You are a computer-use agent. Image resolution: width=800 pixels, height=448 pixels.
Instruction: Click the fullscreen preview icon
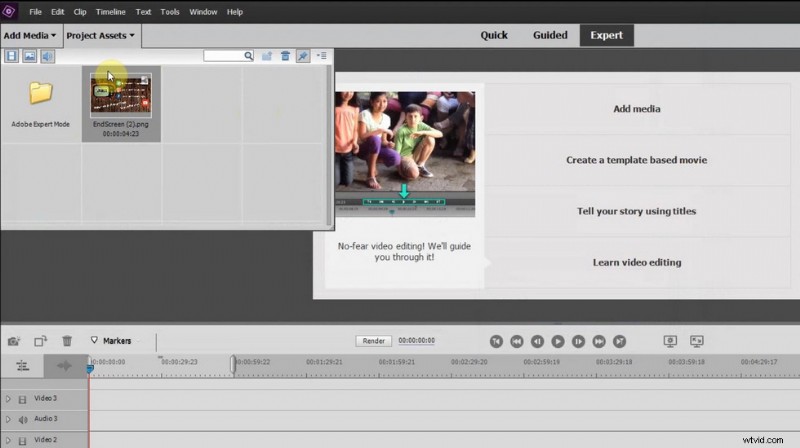coord(696,341)
